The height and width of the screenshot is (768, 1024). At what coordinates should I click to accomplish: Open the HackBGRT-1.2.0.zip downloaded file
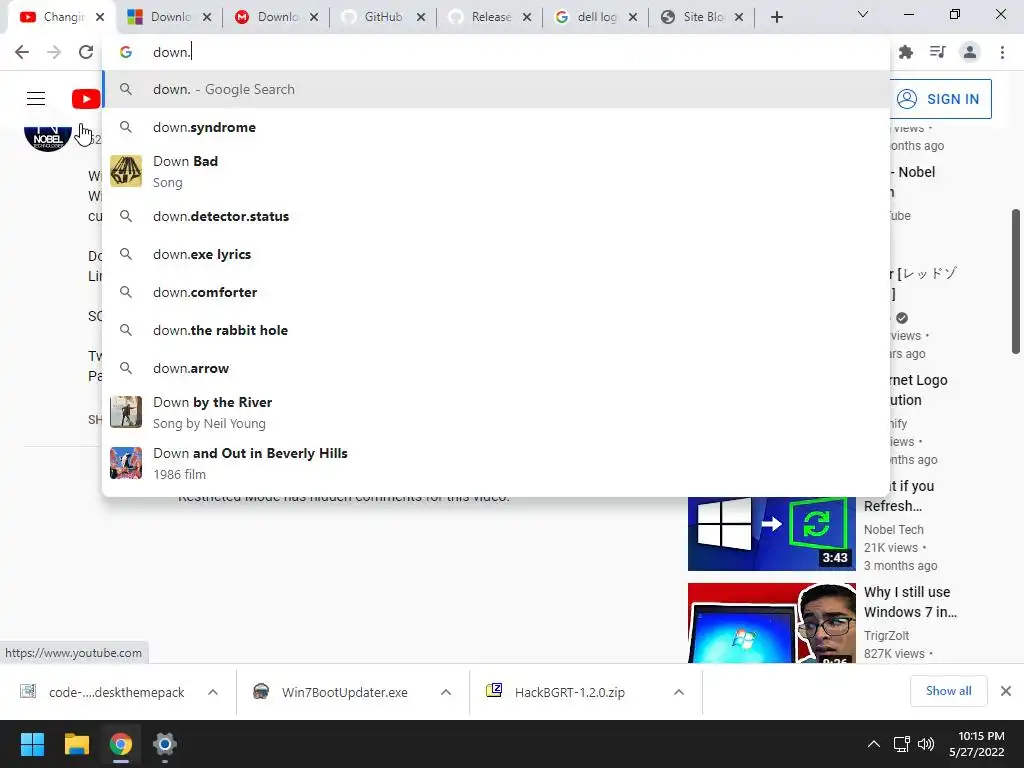pos(569,692)
